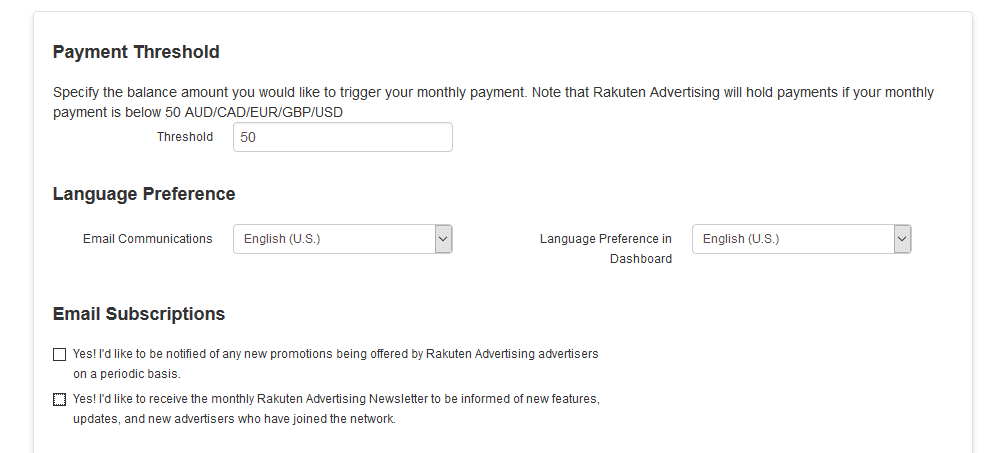Click the promotions notification label text
Image resolution: width=1003 pixels, height=453 pixels.
coord(336,363)
